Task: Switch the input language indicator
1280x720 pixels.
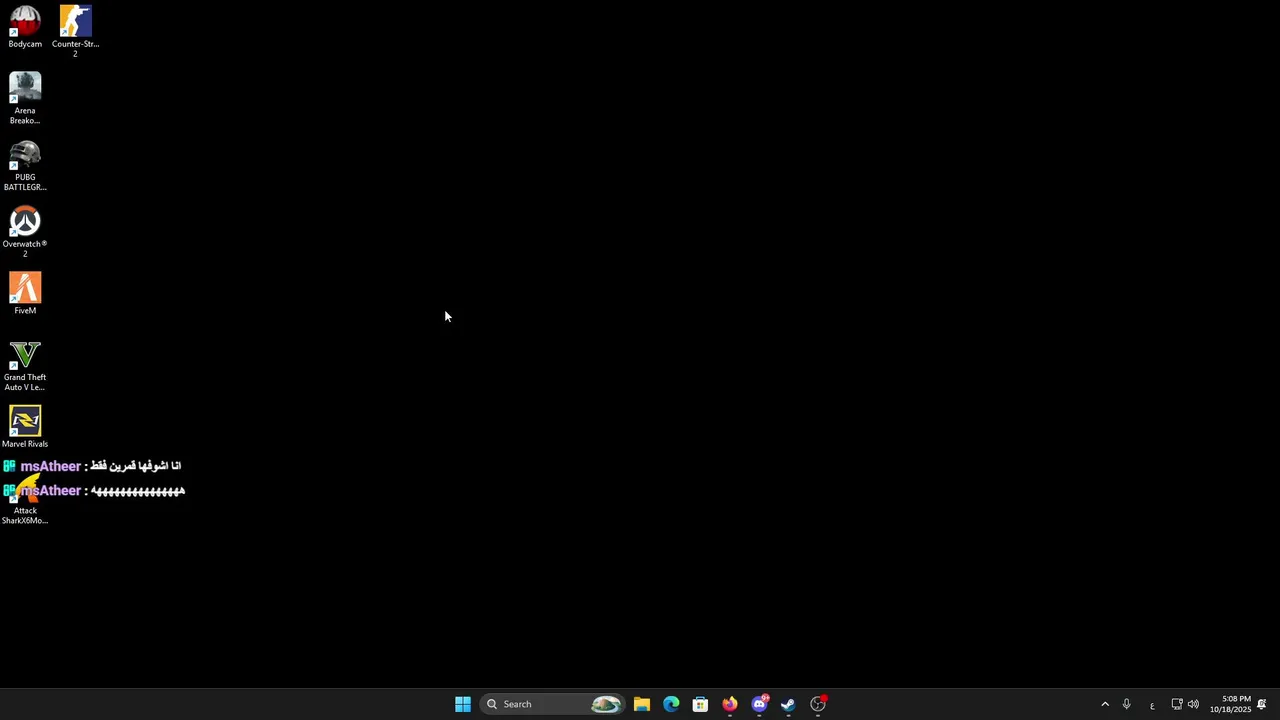Action: coord(1152,705)
